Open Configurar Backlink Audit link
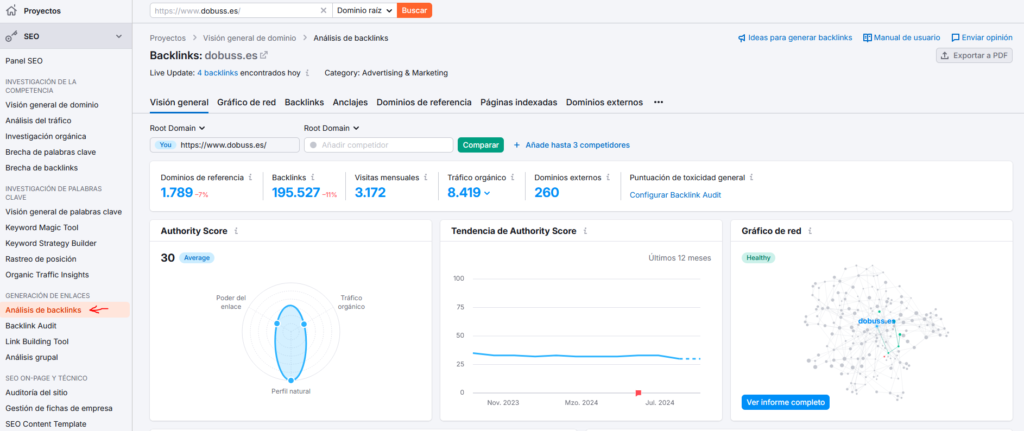 pos(675,195)
